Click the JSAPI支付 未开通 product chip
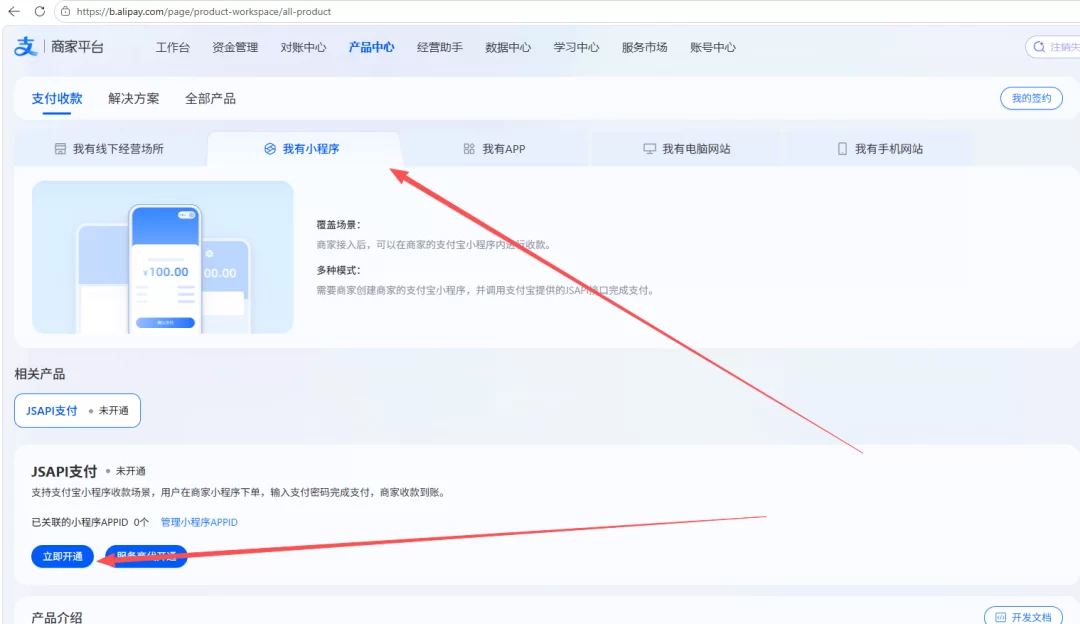The width and height of the screenshot is (1080, 624). (x=77, y=410)
